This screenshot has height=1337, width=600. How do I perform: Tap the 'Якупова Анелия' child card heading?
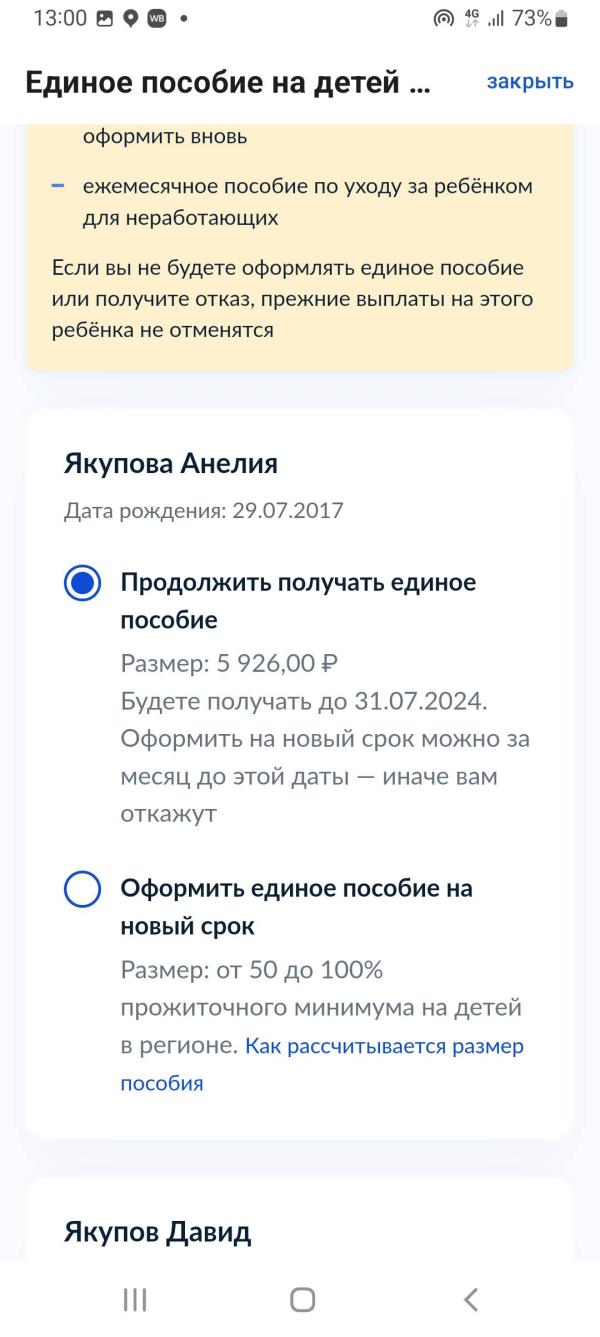[x=171, y=464]
